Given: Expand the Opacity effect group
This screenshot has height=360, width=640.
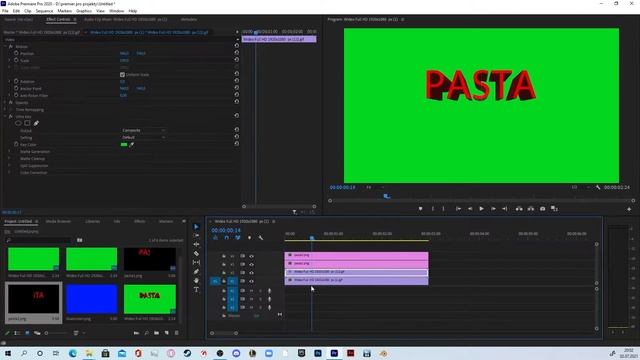Looking at the screenshot, I should pyautogui.click(x=5, y=102).
